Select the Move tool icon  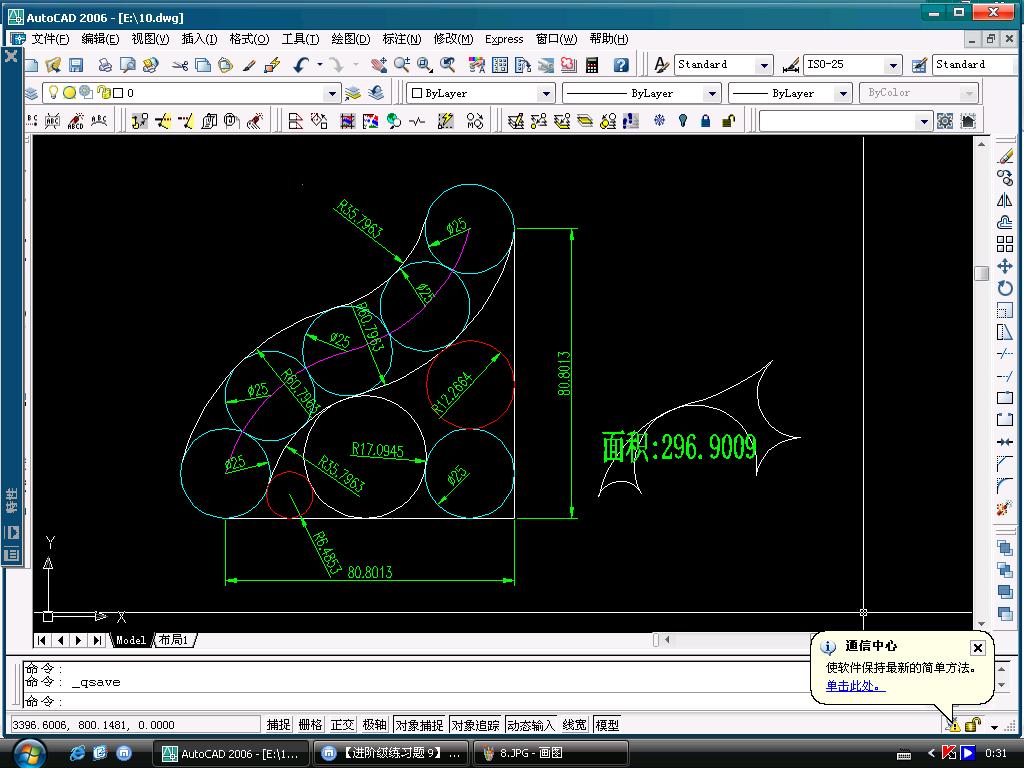click(1005, 266)
